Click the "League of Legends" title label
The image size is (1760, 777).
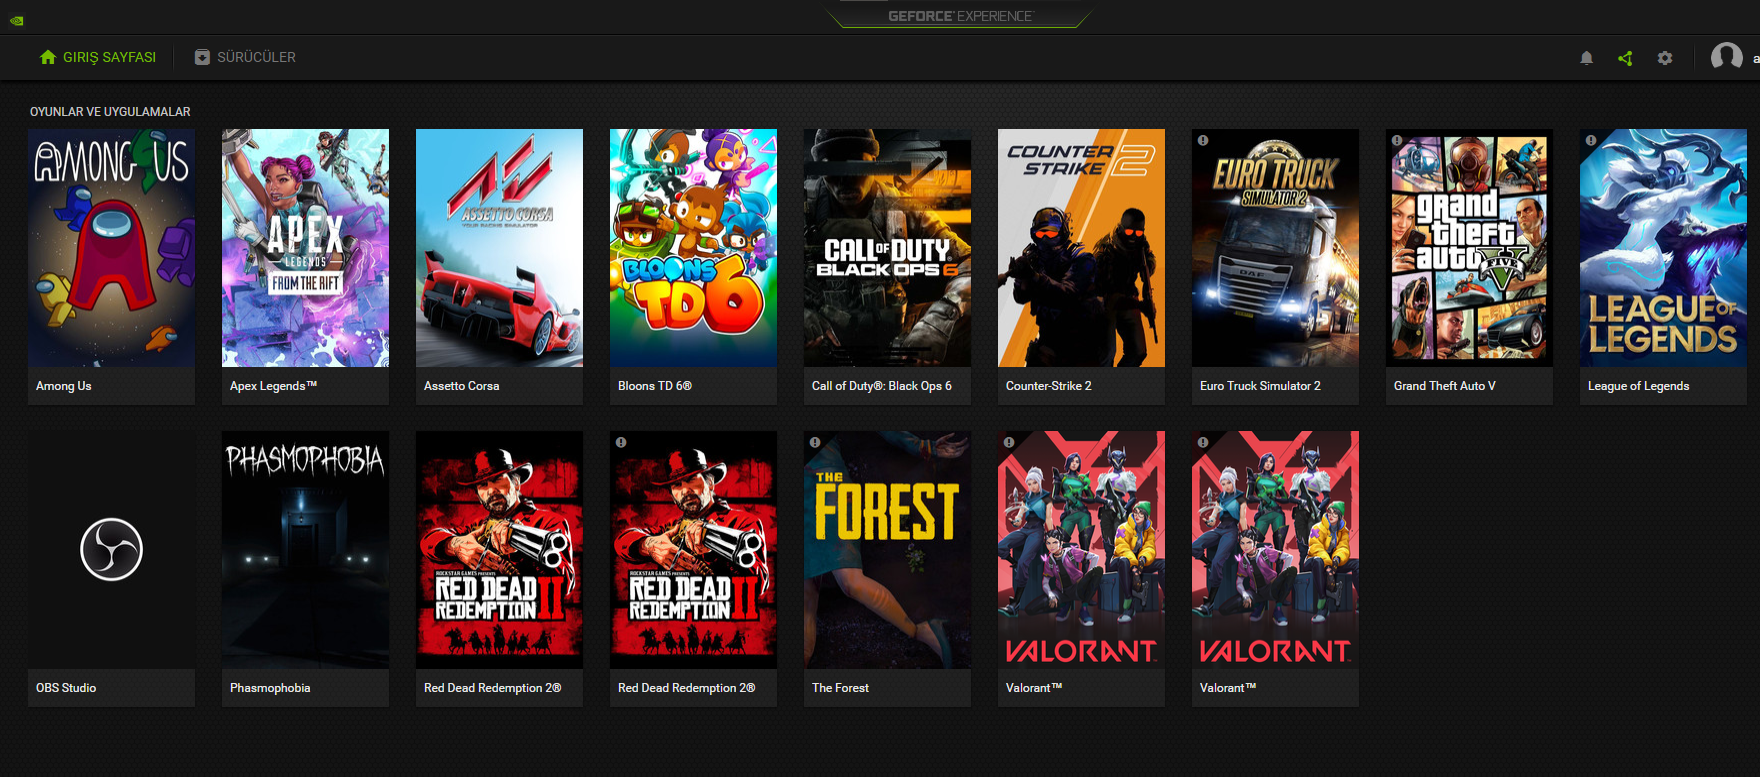(1638, 386)
